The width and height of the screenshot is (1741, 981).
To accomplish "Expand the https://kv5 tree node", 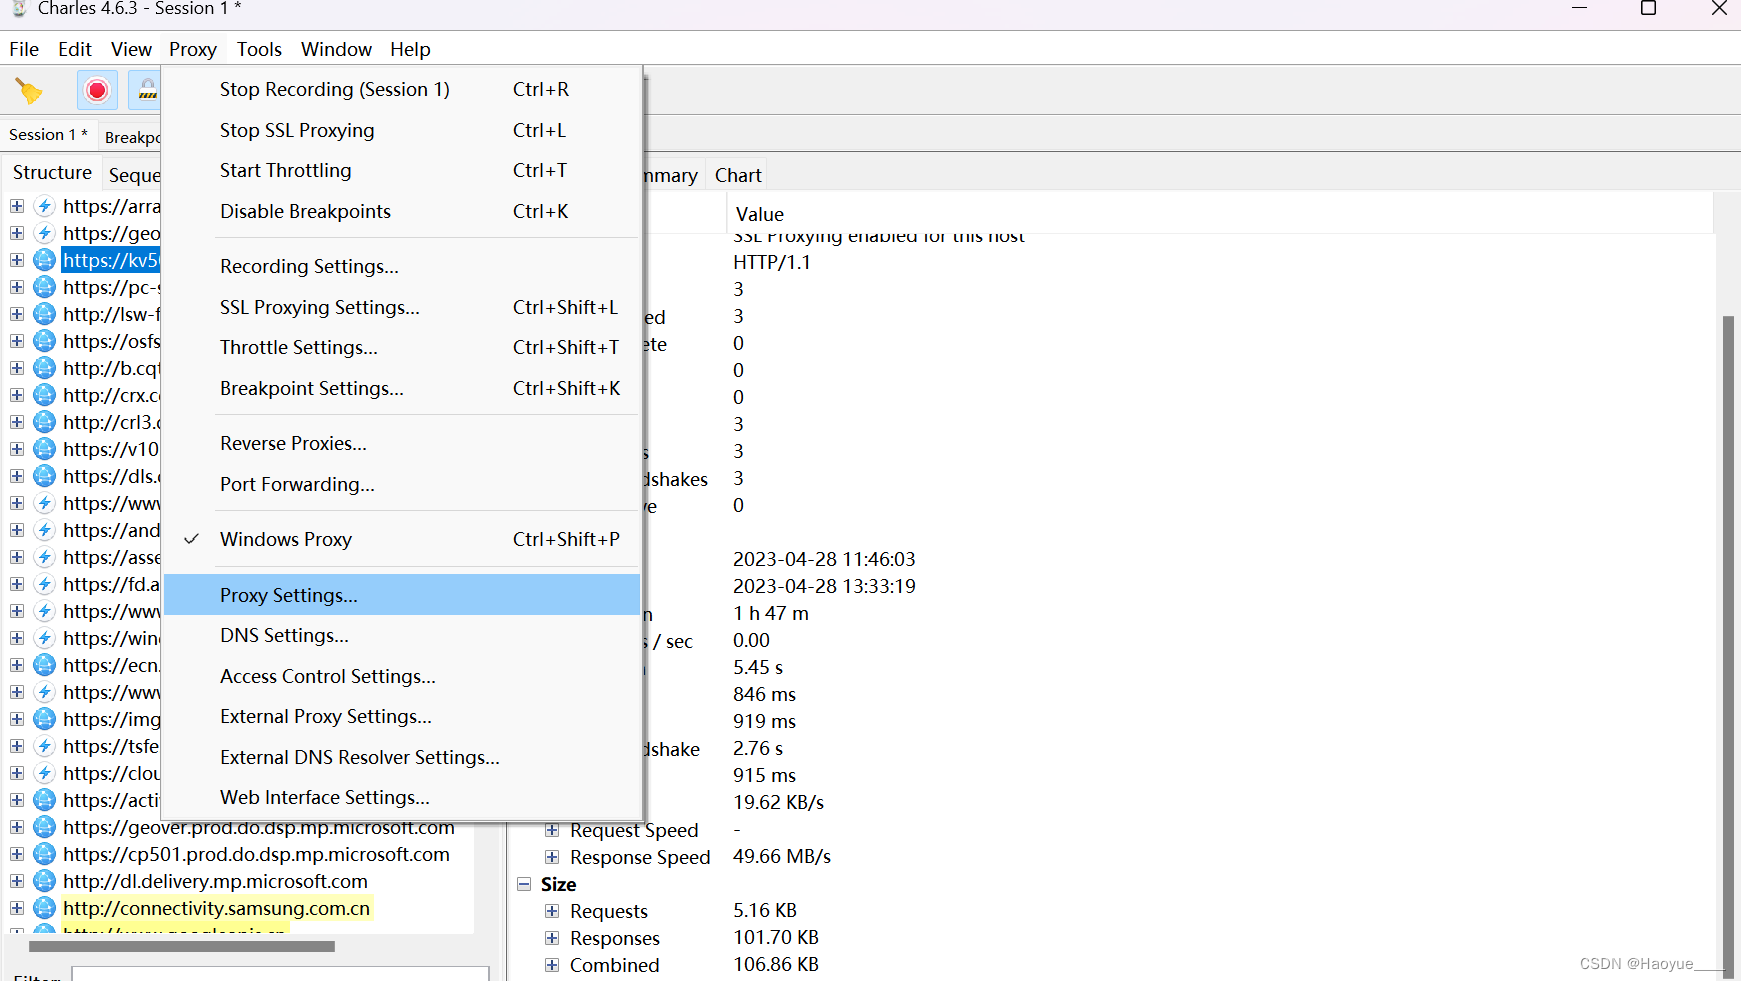I will (17, 260).
